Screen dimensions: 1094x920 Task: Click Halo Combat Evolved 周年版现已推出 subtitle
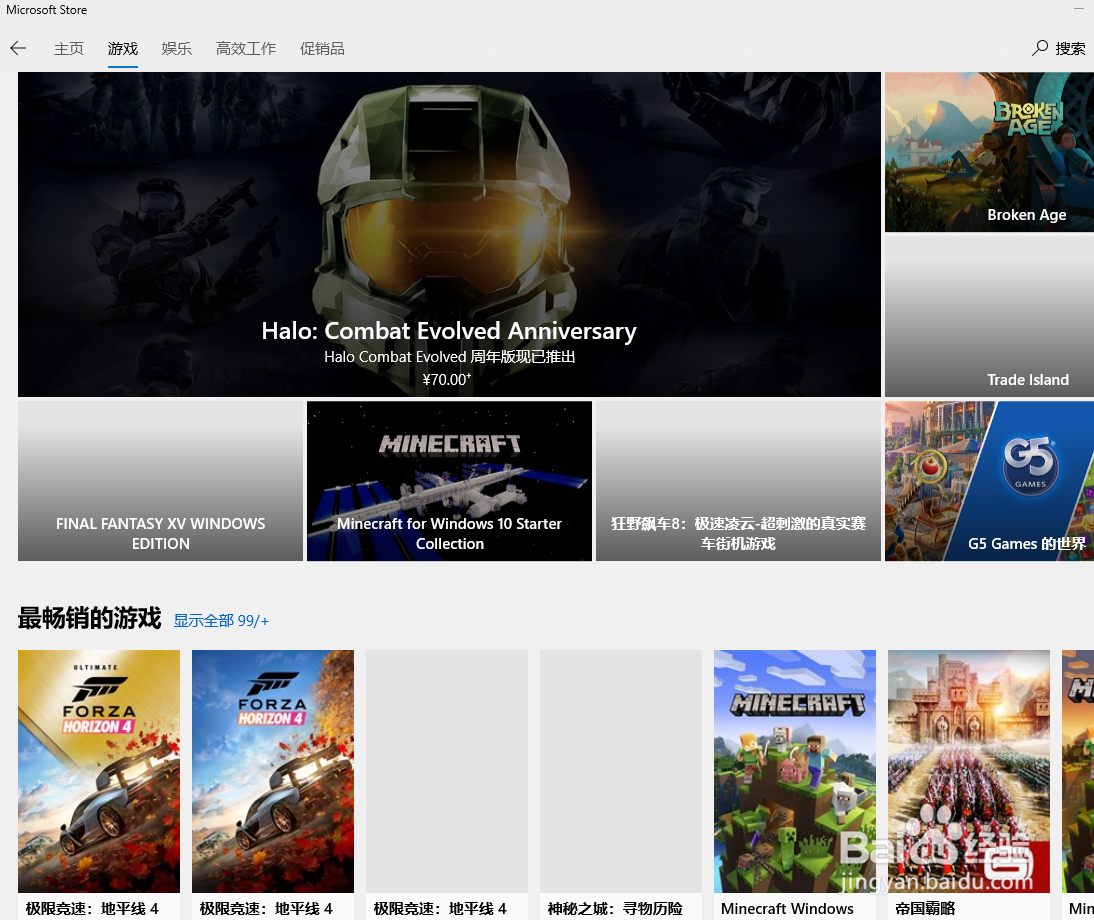tap(449, 356)
